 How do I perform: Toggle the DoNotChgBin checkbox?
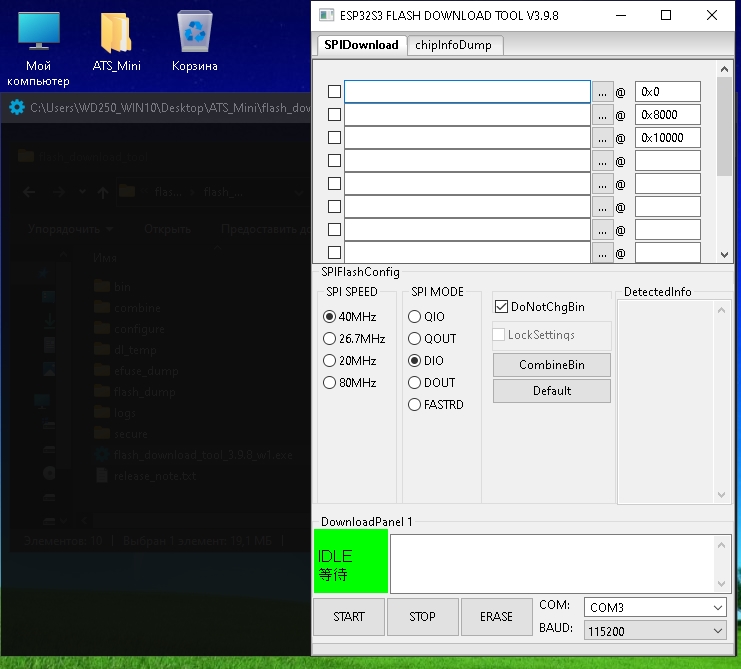(539, 307)
